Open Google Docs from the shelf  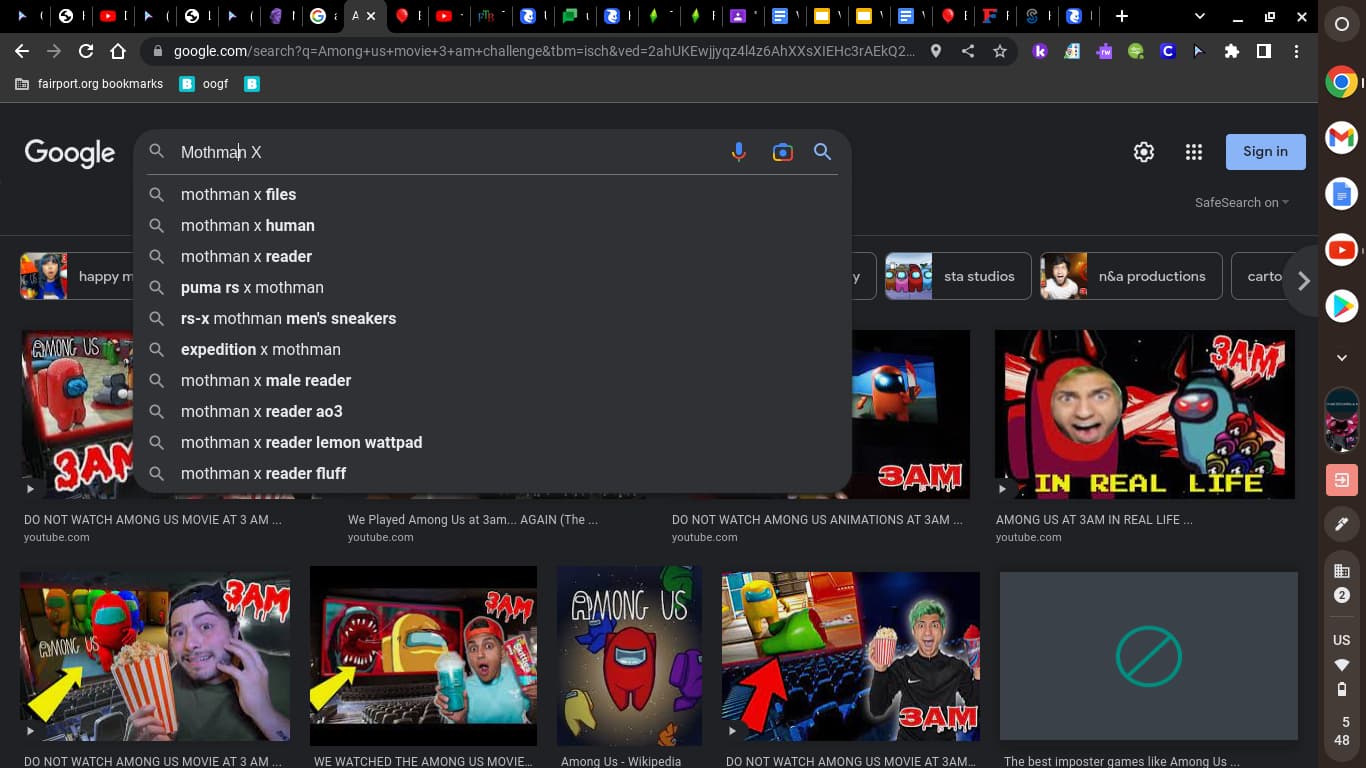[x=1342, y=194]
